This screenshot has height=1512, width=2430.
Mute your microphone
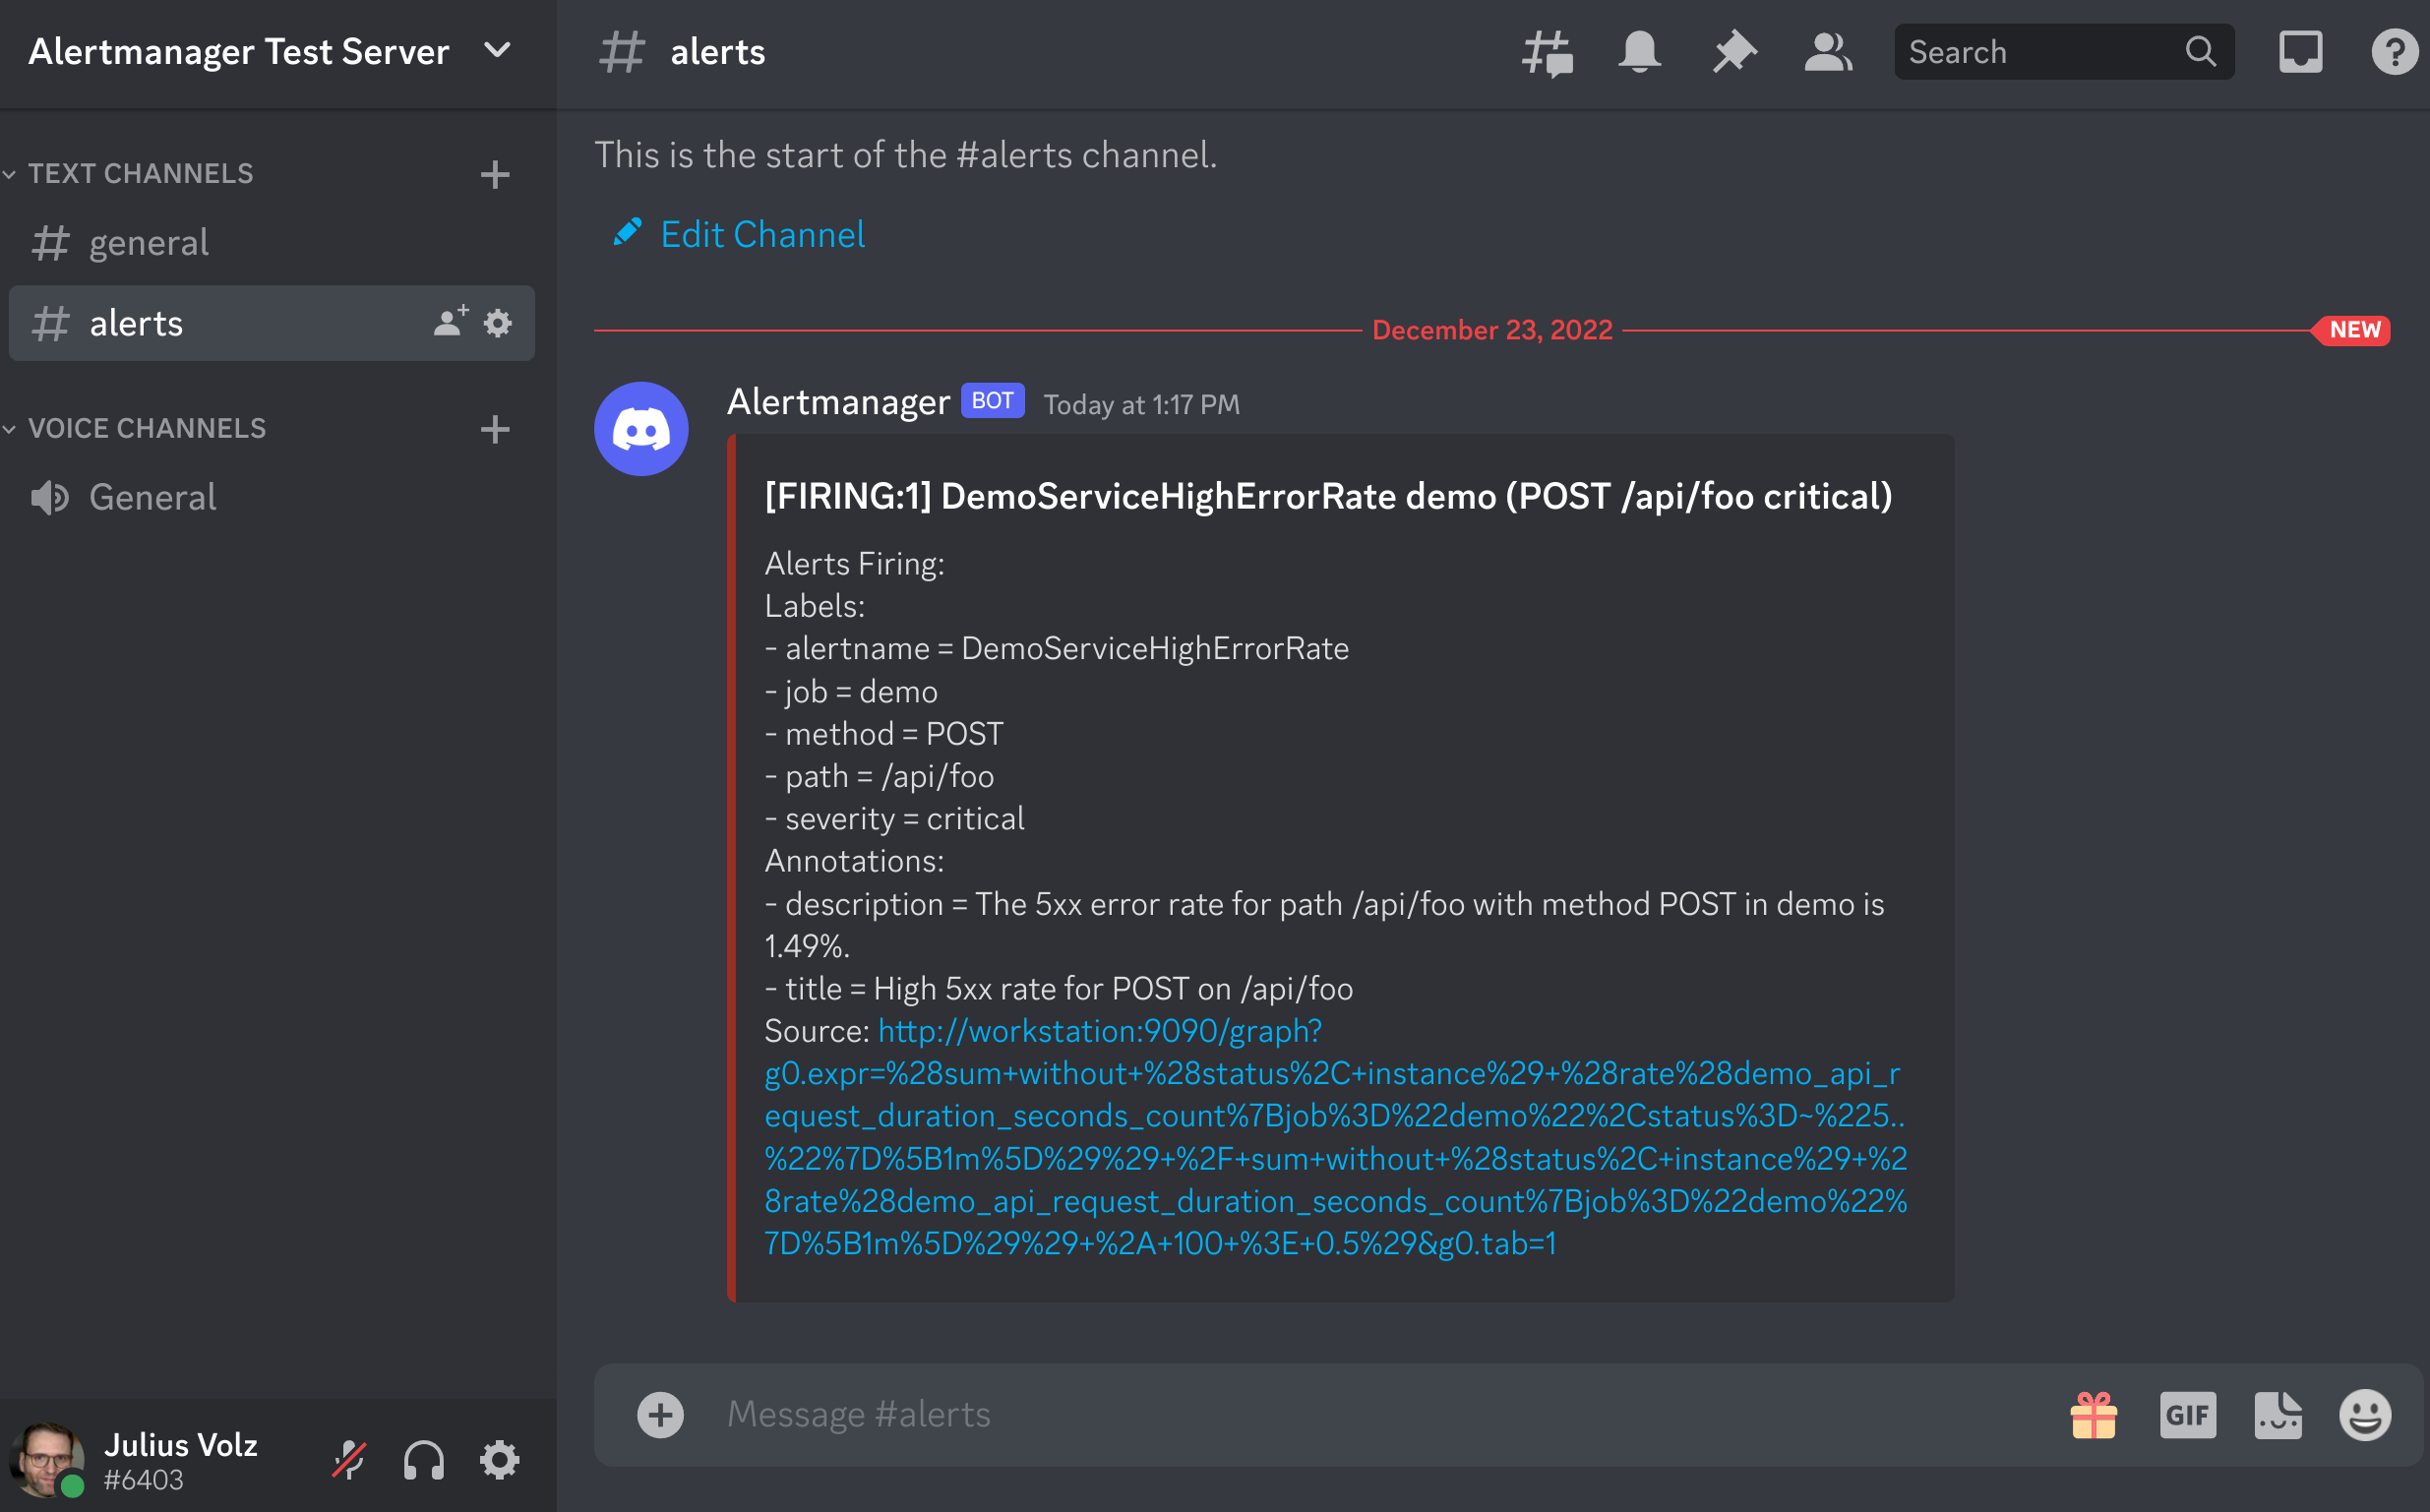(x=349, y=1459)
